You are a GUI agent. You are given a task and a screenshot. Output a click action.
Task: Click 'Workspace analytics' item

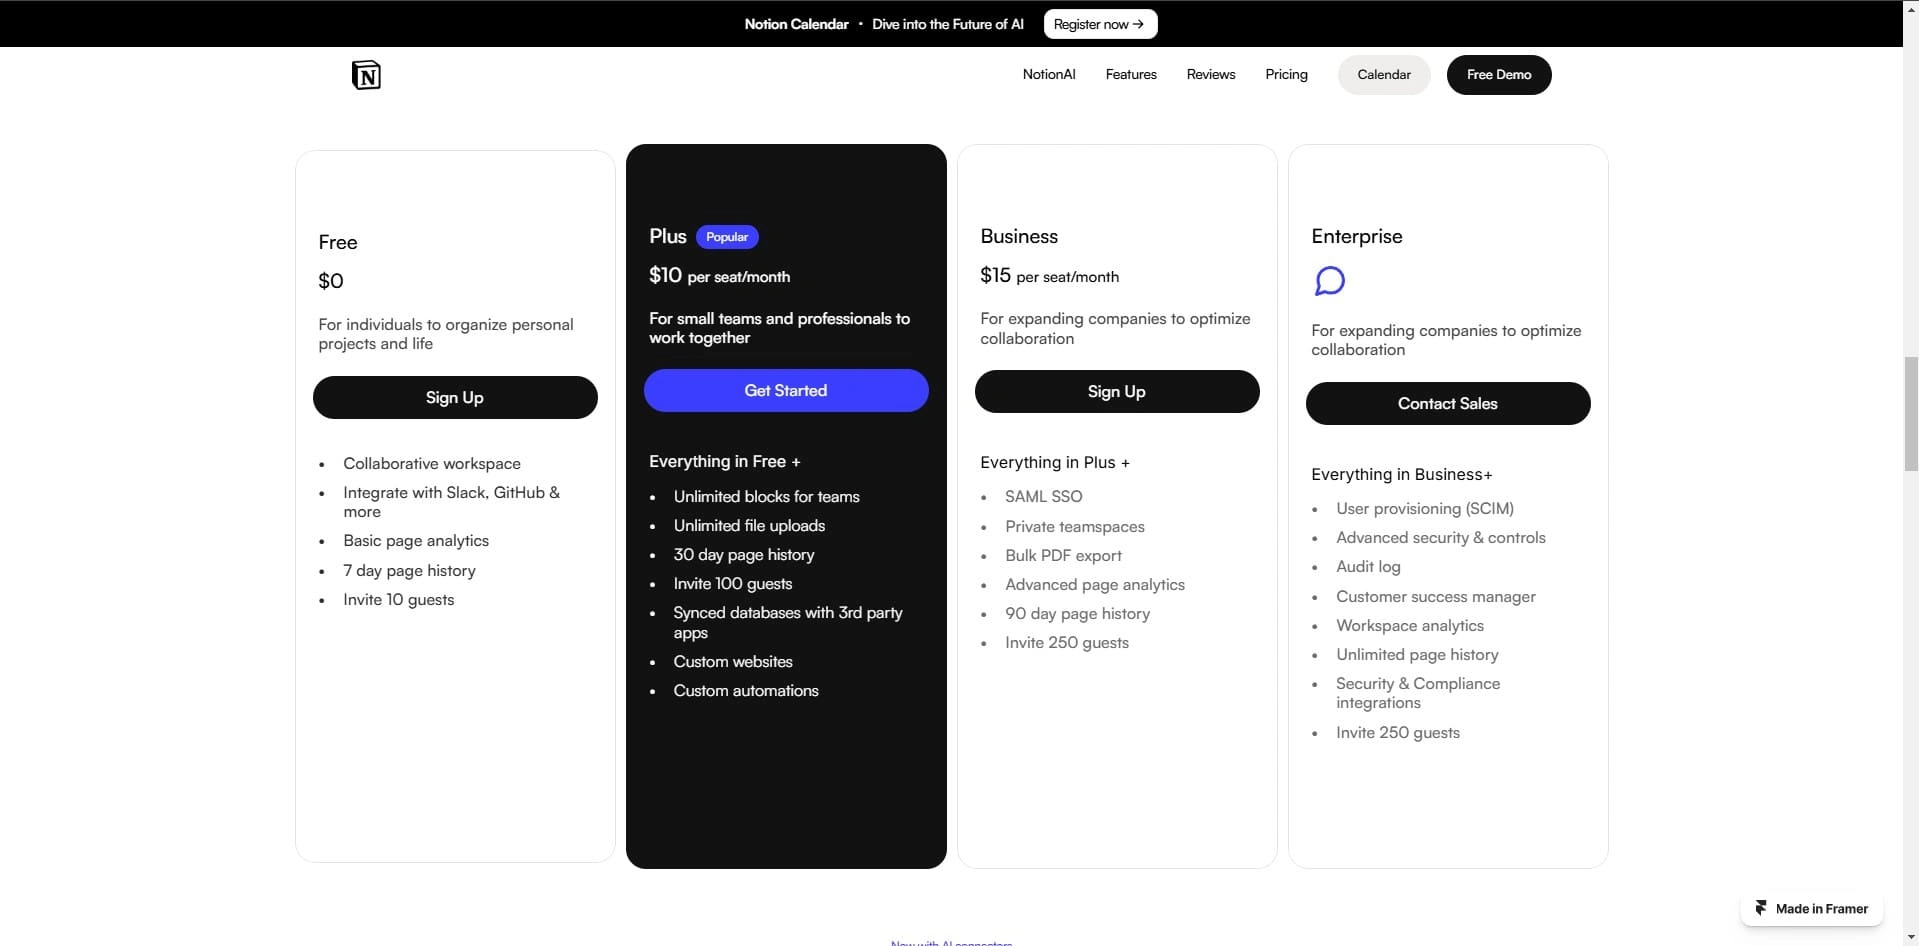pos(1410,625)
